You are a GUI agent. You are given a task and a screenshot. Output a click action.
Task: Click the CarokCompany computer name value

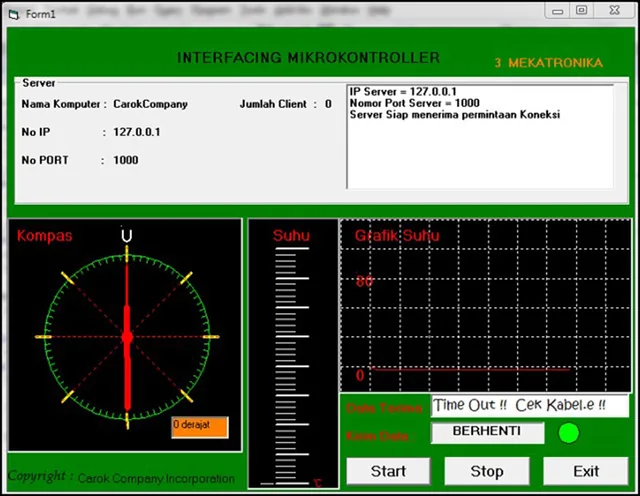150,105
